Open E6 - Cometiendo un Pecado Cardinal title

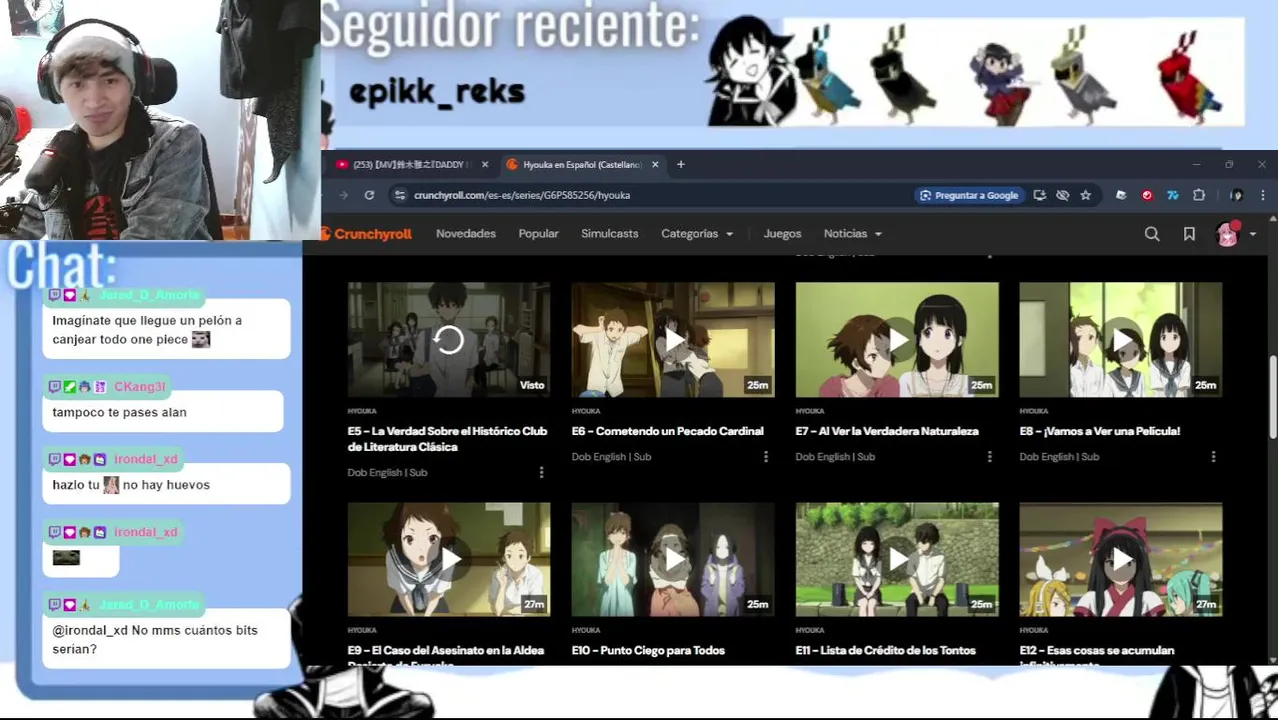[668, 431]
